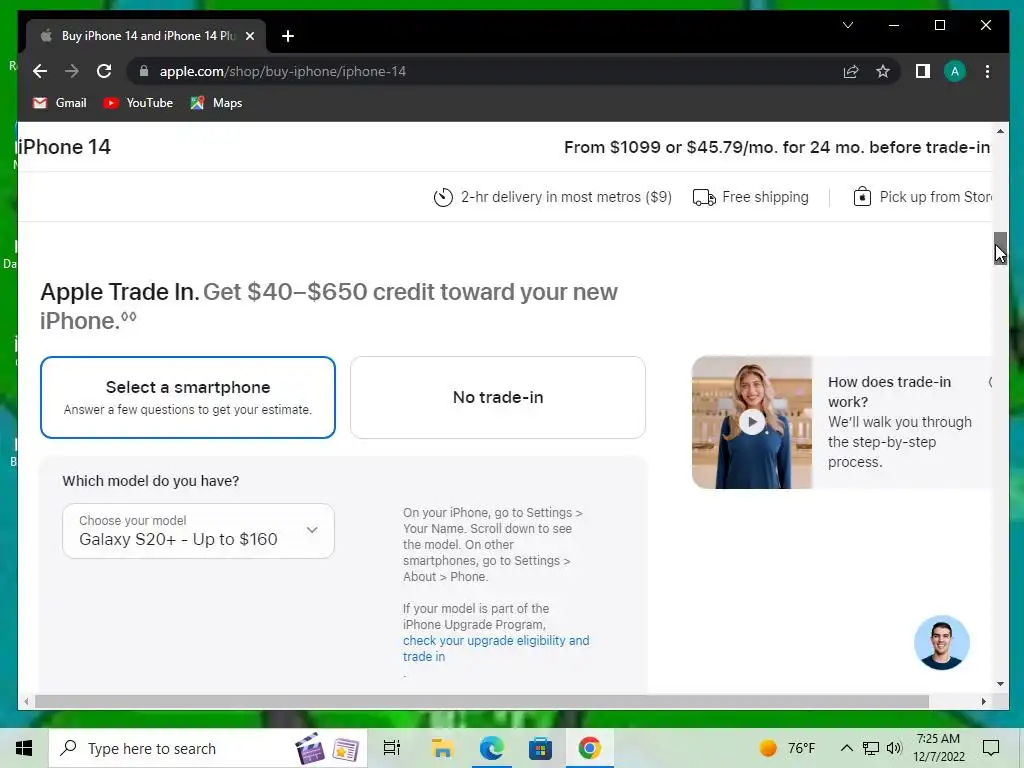Viewport: 1024px width, 768px height.
Task: Click the Free shipping text
Action: [765, 197]
